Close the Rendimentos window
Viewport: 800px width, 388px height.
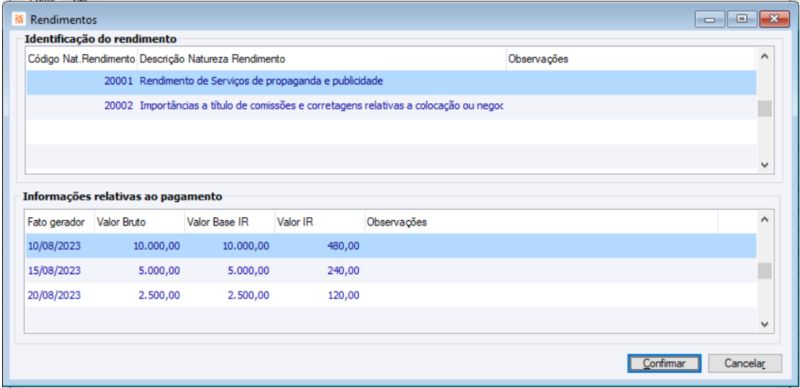click(x=774, y=19)
